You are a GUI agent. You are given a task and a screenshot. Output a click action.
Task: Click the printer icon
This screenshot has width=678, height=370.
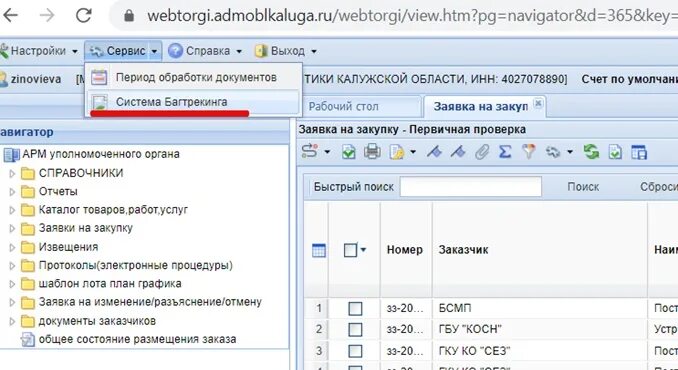tap(372, 152)
